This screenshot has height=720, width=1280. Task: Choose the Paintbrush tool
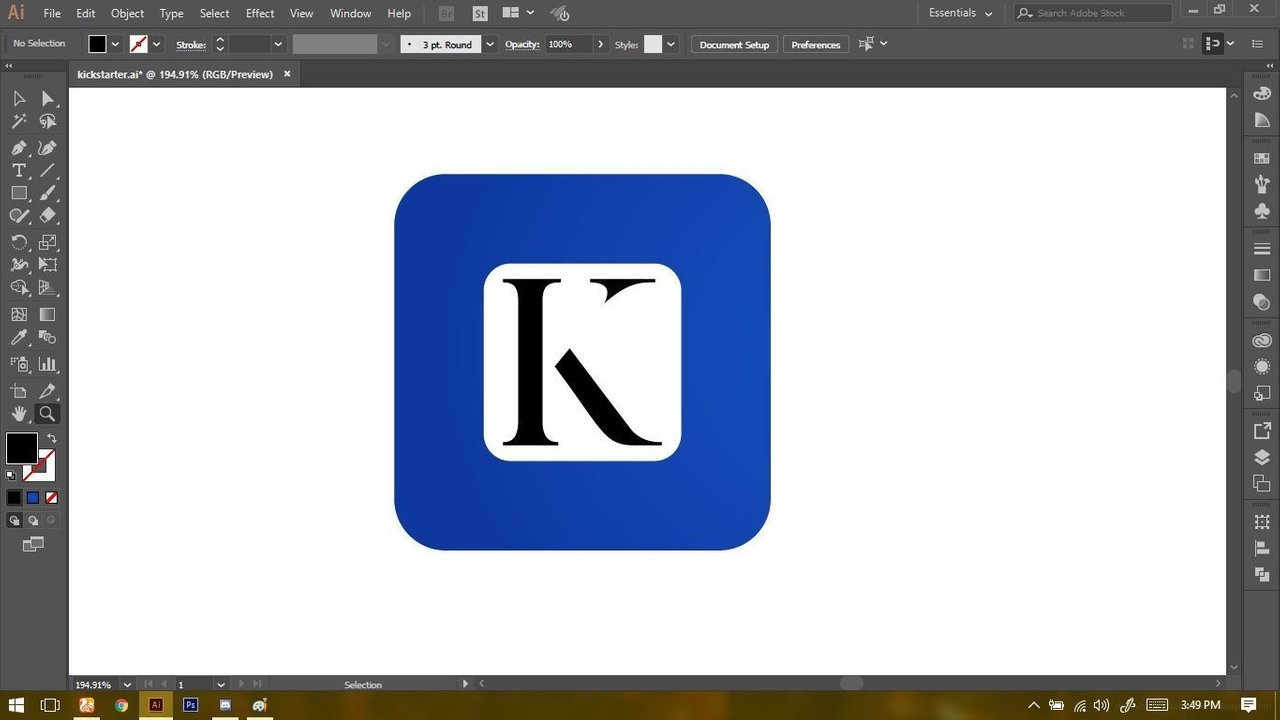(x=47, y=193)
